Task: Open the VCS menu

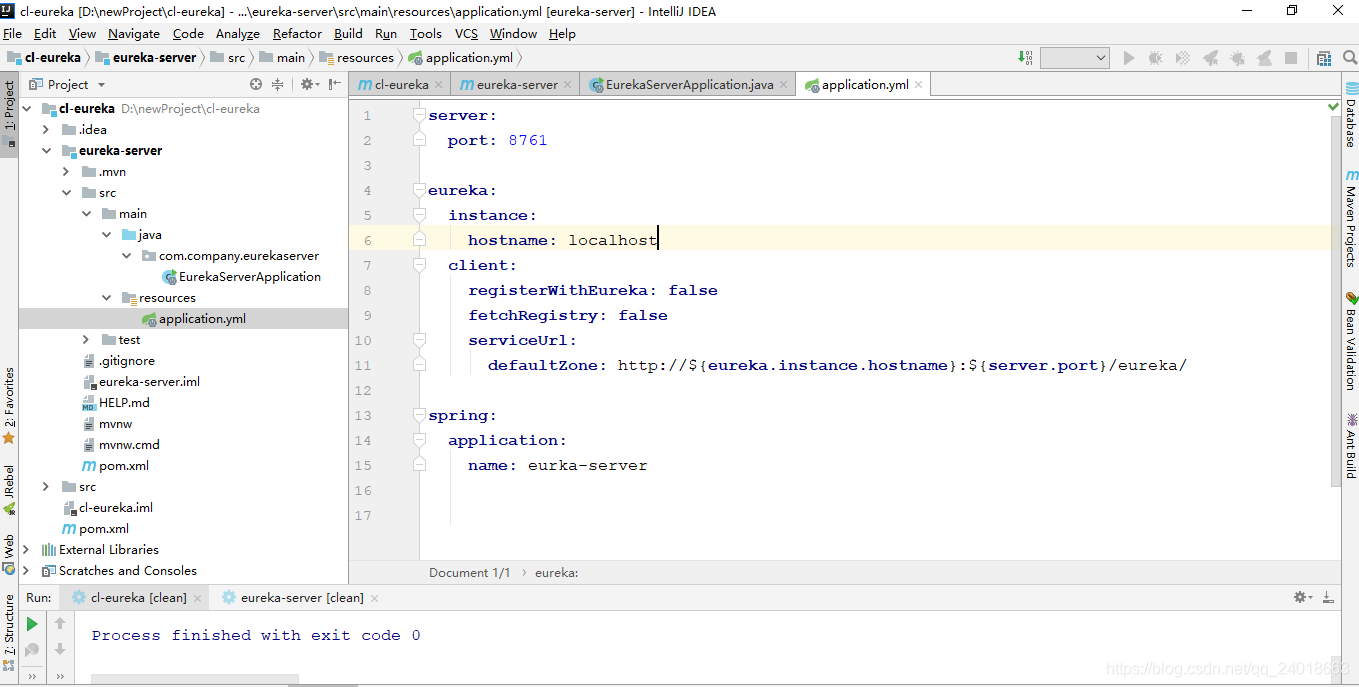Action: click(x=466, y=33)
